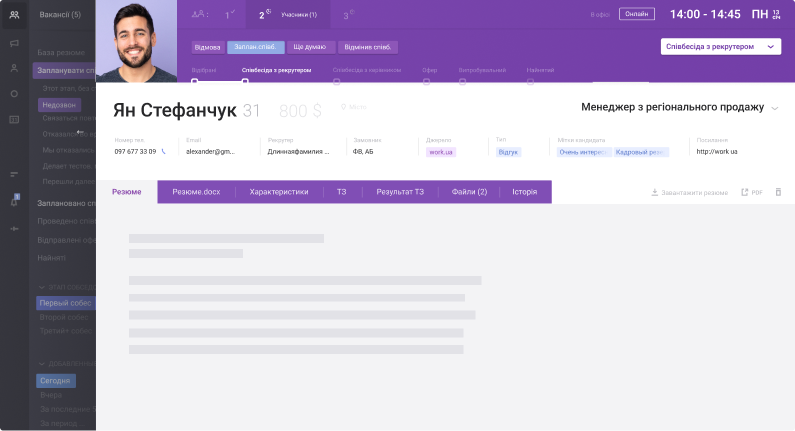Collapse the Добавленные section chevron

[x=42, y=364]
